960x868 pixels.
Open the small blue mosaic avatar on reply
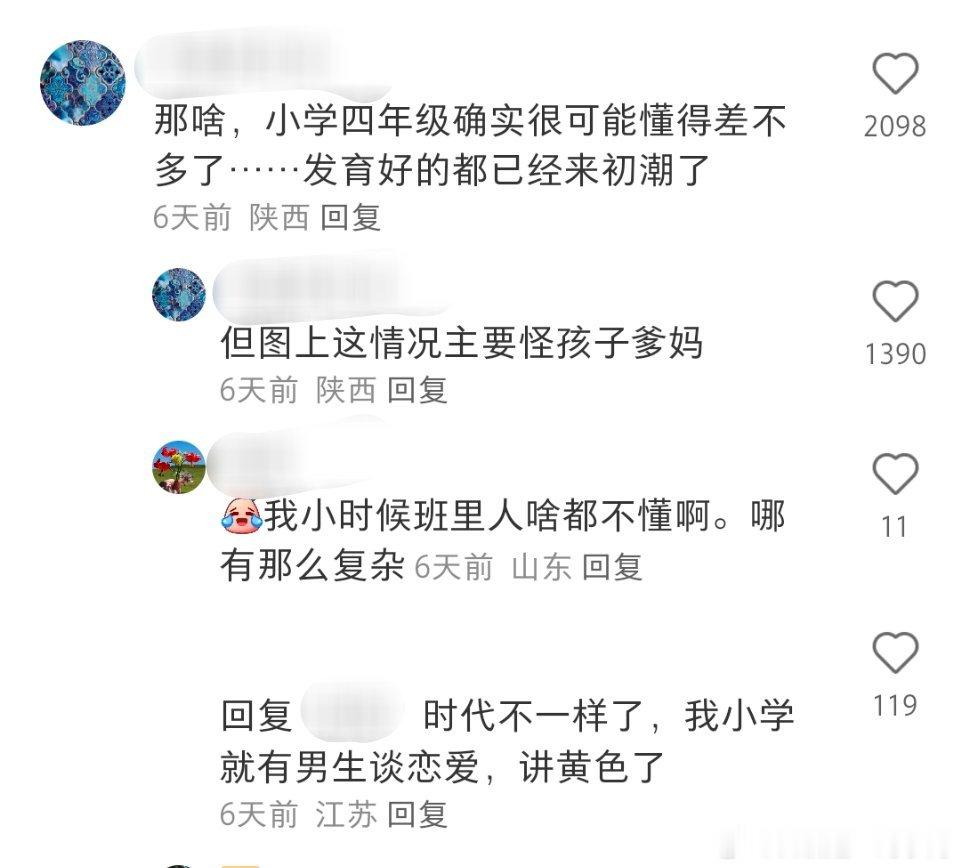pos(179,294)
